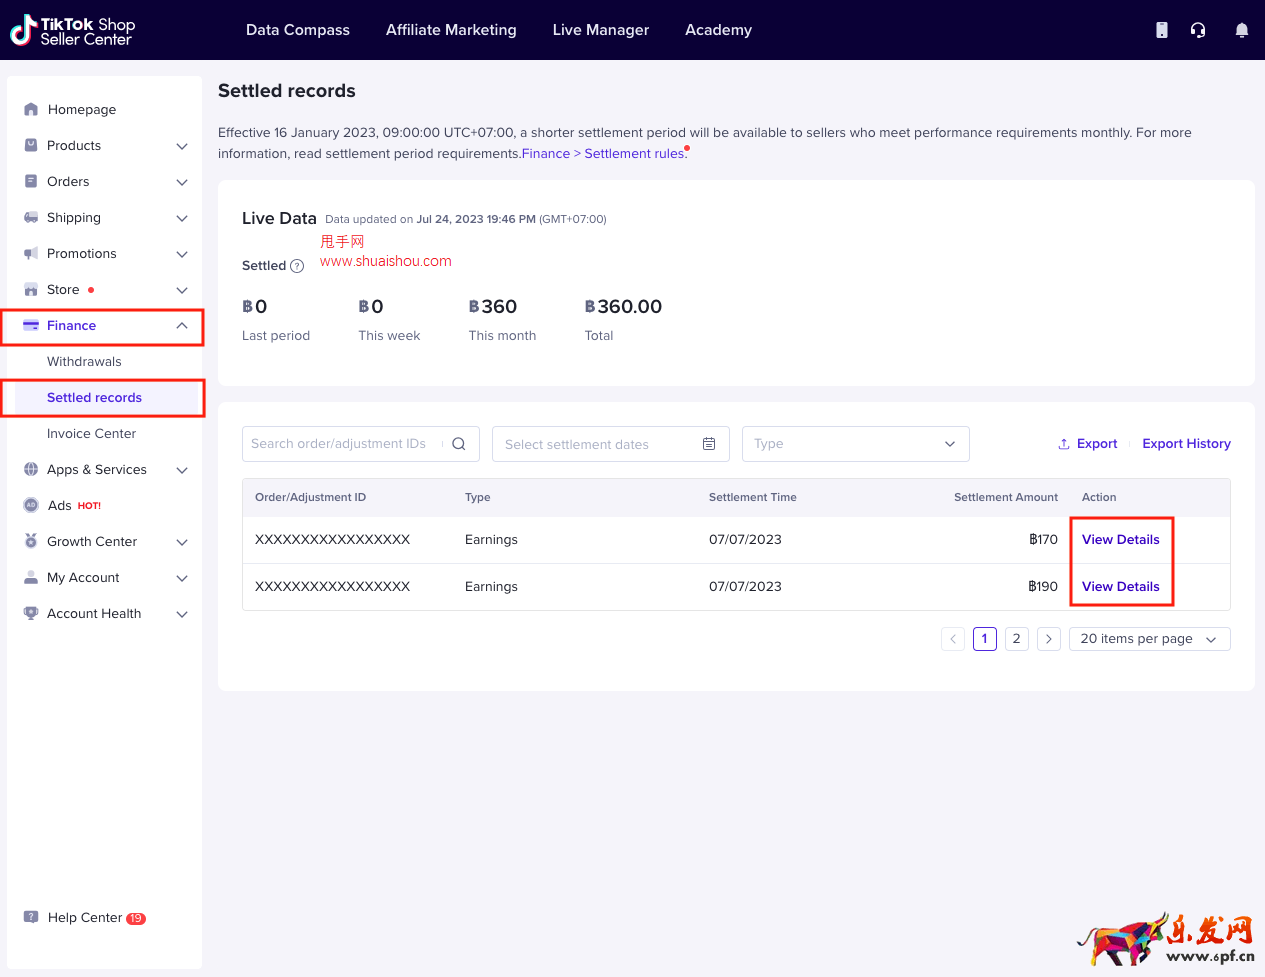Open the headset customer support icon
Image resolution: width=1265 pixels, height=977 pixels.
coord(1198,30)
